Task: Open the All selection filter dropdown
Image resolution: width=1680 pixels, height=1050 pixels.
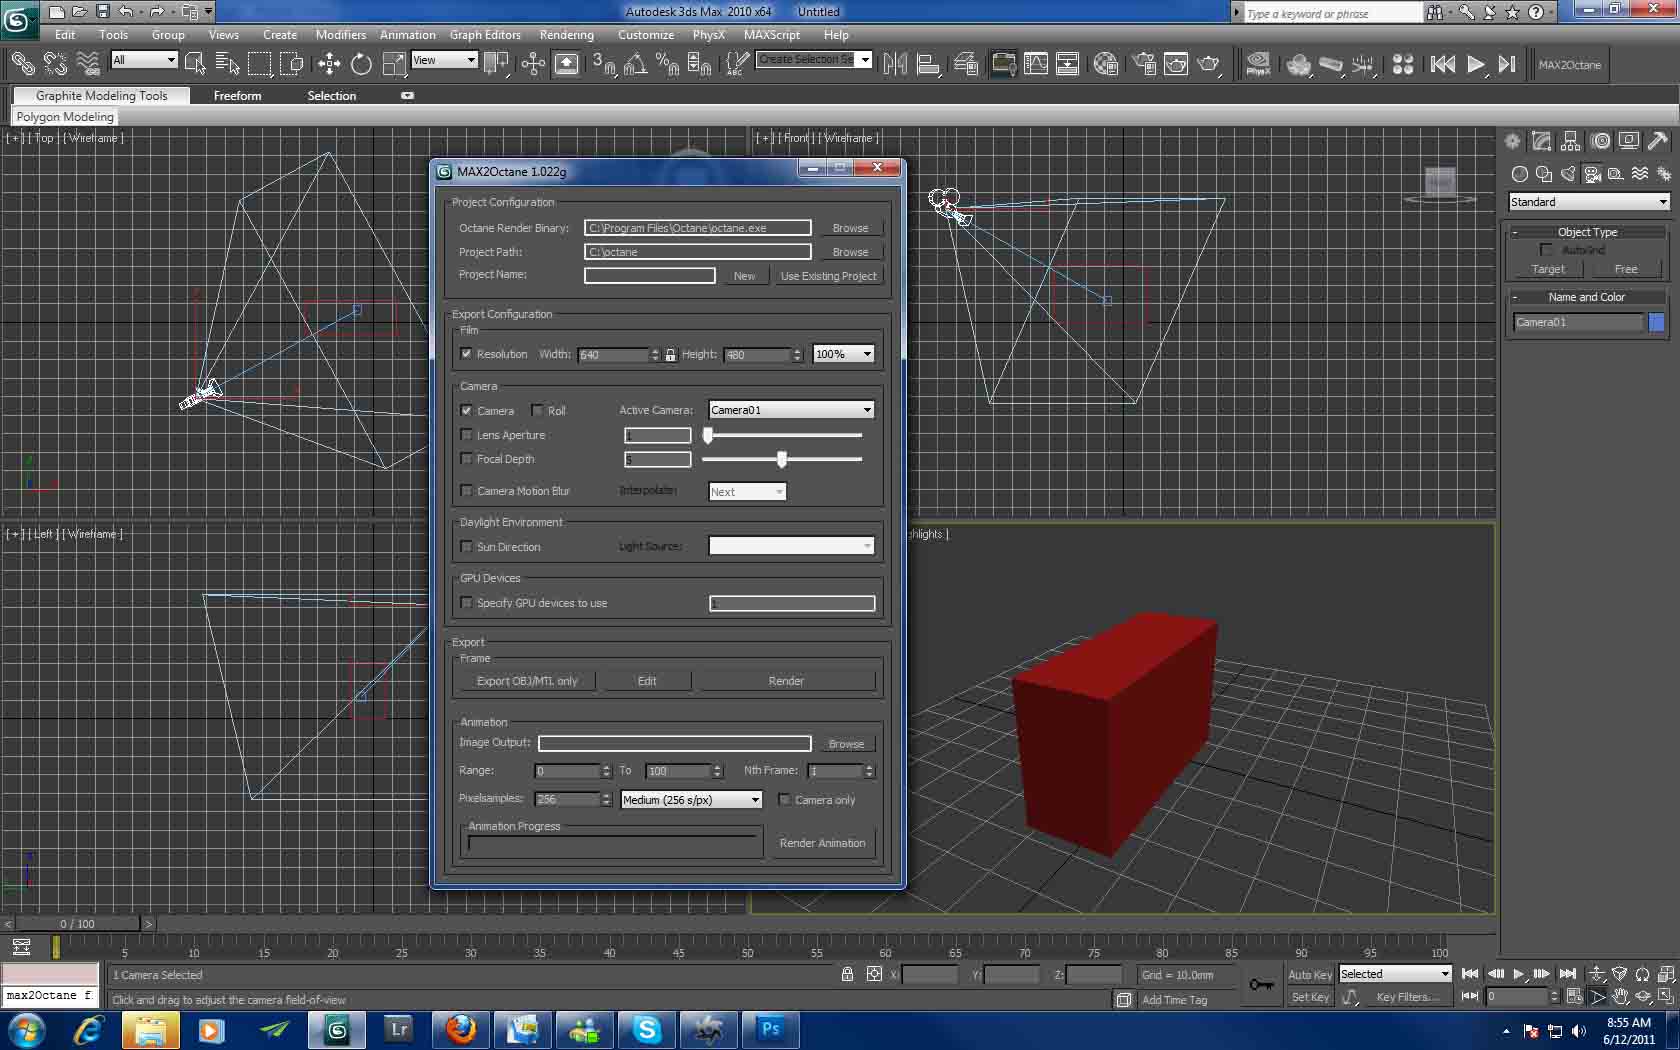Action: tap(144, 60)
